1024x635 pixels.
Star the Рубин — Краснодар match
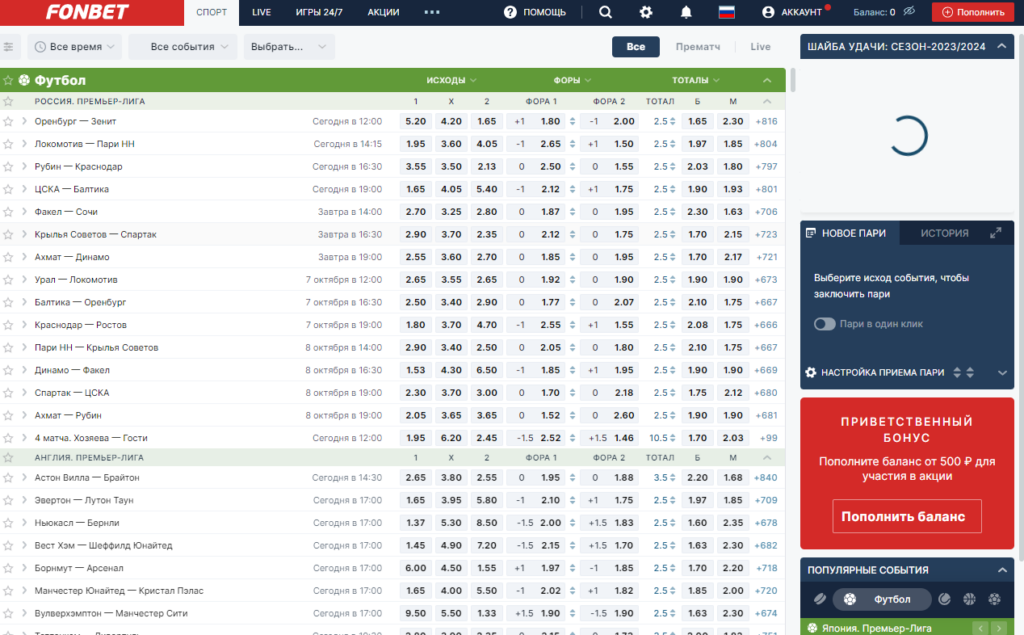click(8, 167)
